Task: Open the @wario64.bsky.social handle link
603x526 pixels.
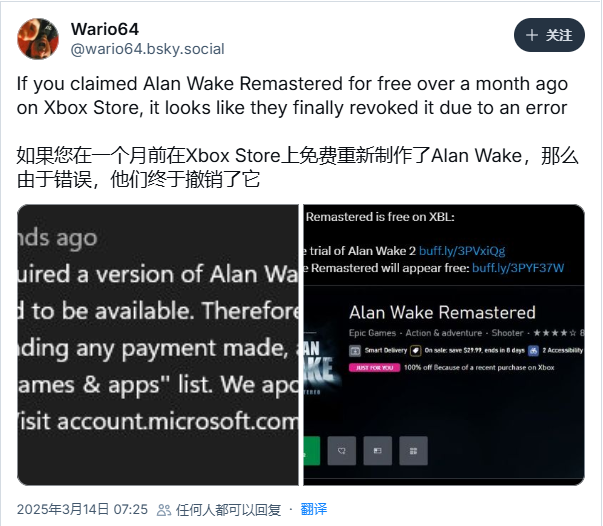Action: 147,49
